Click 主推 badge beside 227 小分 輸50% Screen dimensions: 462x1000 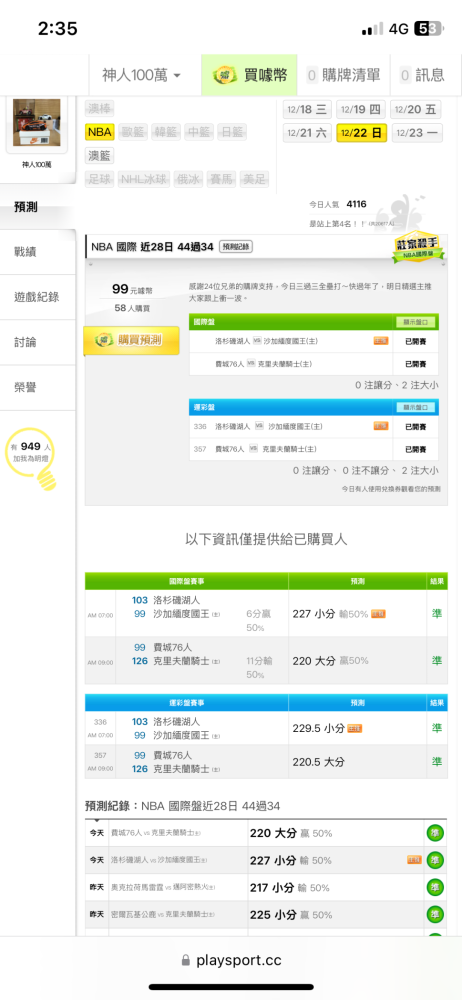coord(378,614)
